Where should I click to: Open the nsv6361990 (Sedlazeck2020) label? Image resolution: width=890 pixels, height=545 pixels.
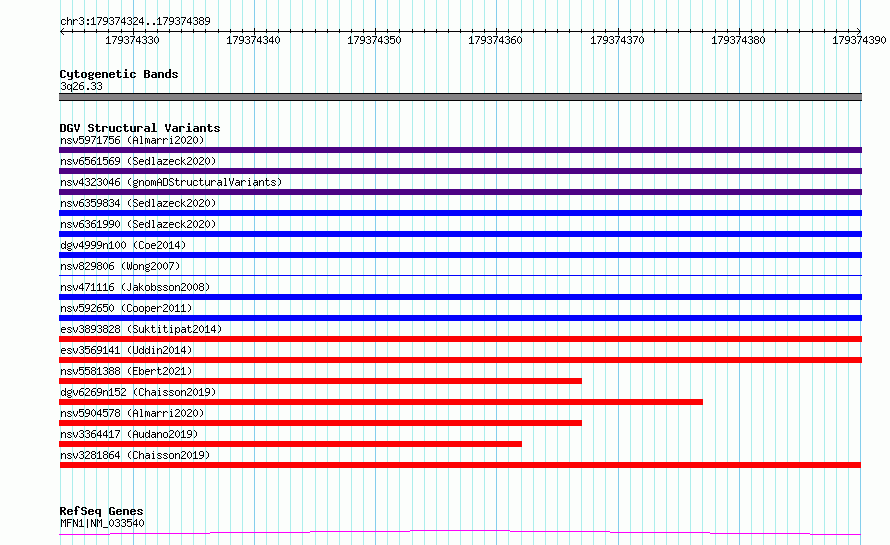point(138,224)
